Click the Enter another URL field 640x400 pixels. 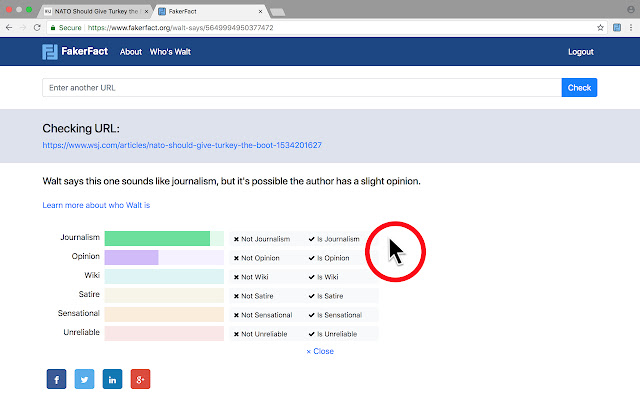(302, 88)
